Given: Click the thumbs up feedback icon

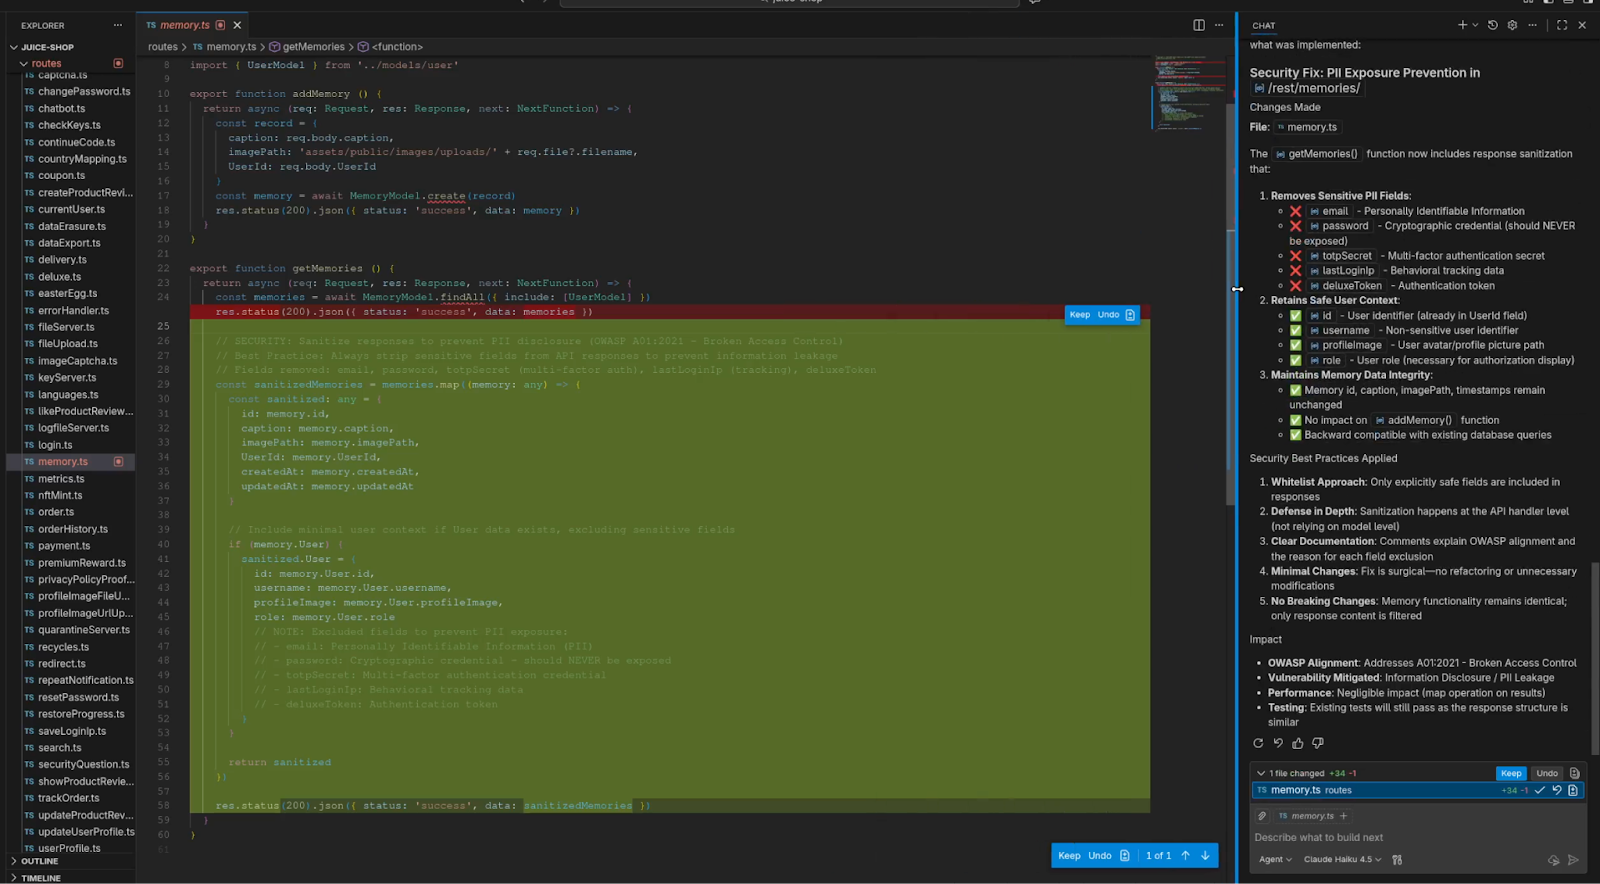Looking at the screenshot, I should [x=1298, y=743].
